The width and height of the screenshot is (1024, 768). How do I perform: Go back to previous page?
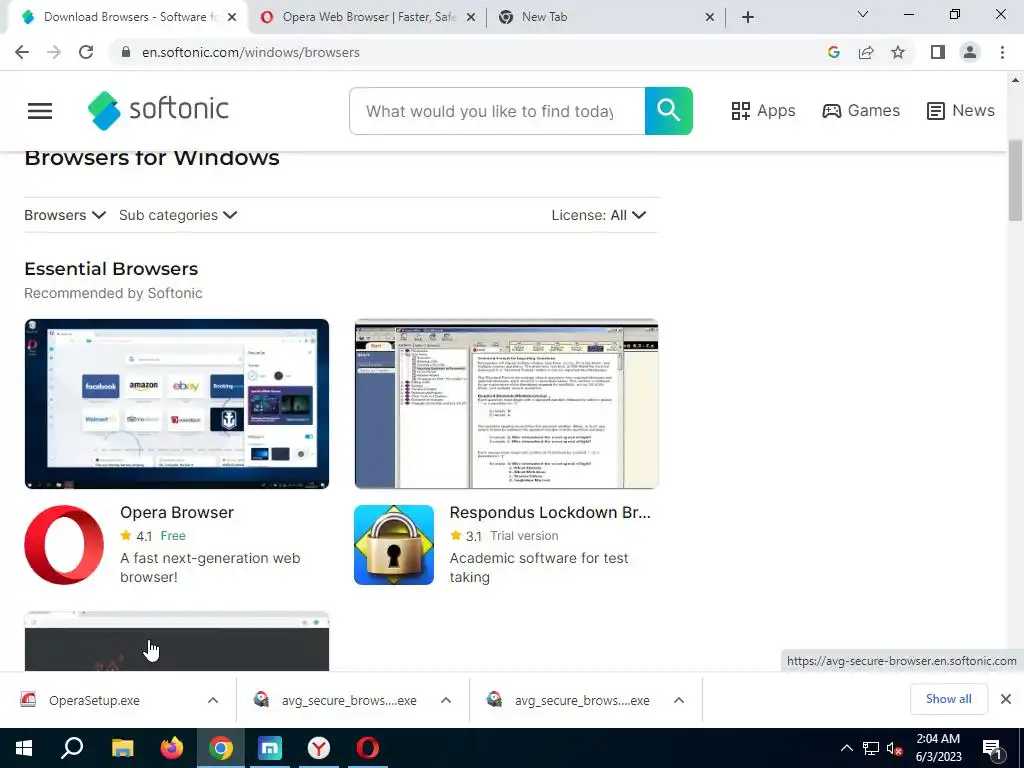[22, 52]
